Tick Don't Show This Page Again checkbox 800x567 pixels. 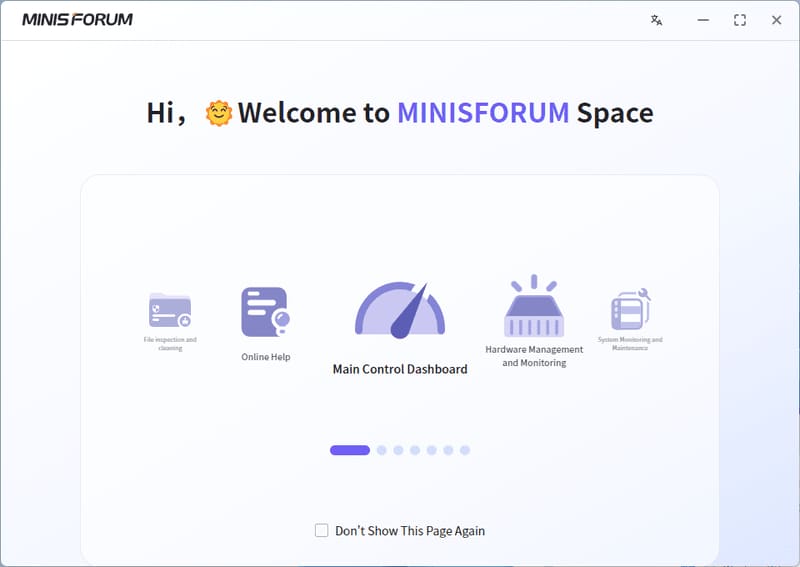click(x=321, y=530)
